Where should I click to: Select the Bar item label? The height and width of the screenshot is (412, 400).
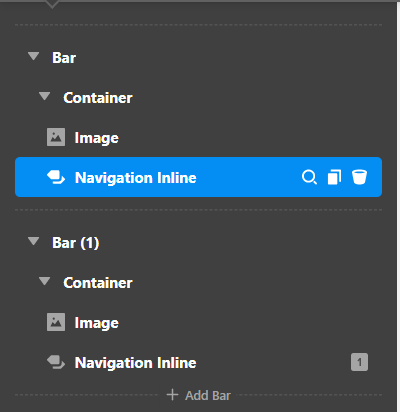[64, 58]
